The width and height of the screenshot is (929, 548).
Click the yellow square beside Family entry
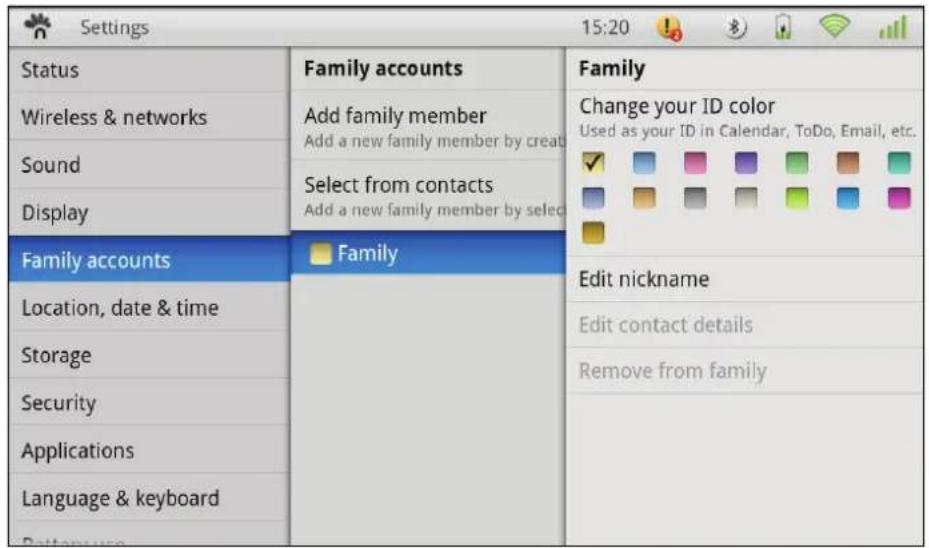pyautogui.click(x=321, y=254)
